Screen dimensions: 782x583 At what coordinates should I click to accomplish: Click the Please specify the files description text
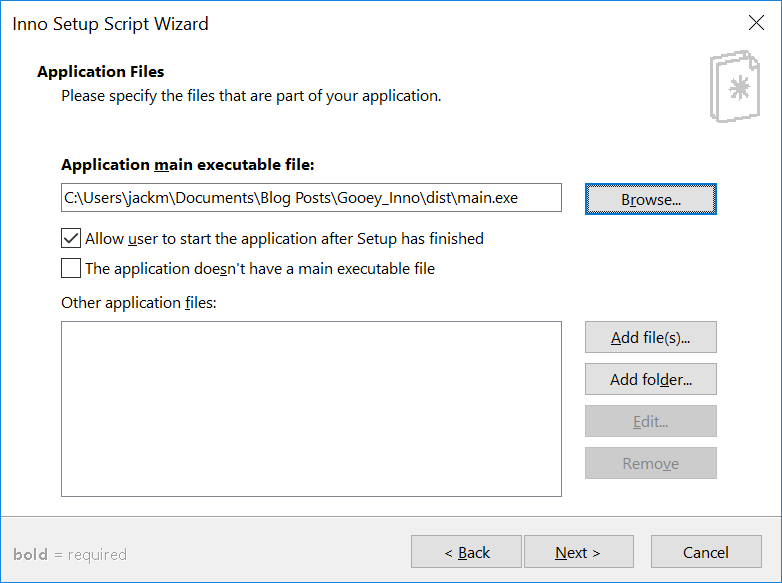point(251,96)
